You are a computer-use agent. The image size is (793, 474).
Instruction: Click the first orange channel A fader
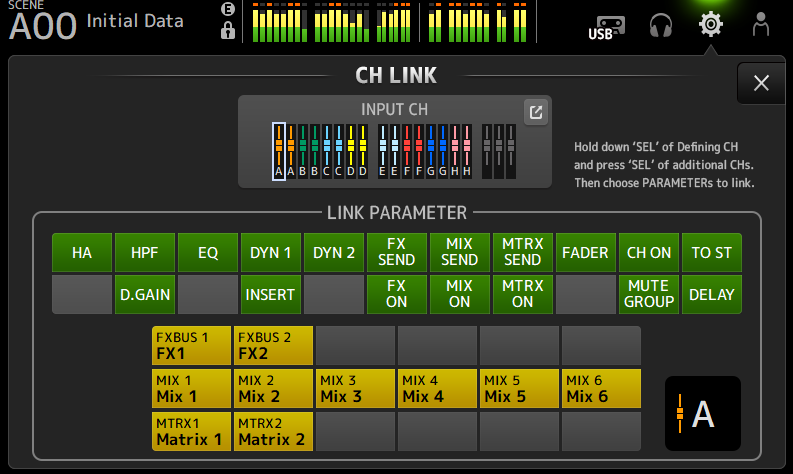click(279, 151)
